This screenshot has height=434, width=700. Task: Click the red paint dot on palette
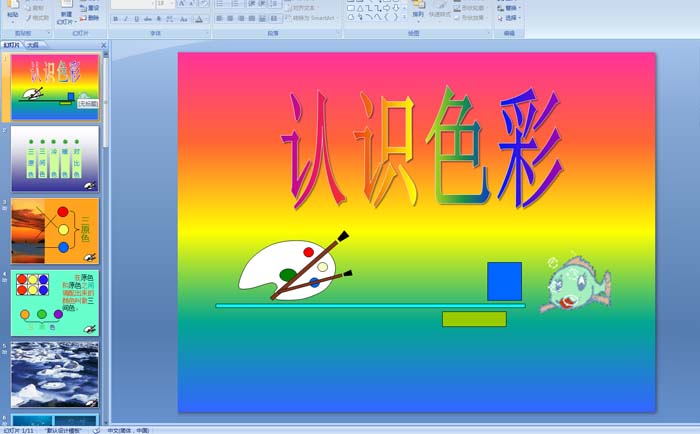(x=308, y=252)
